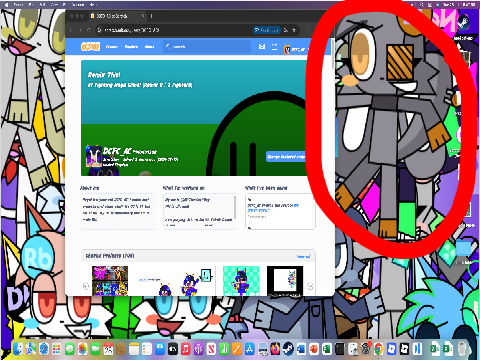Open the Scratch messages envelope icon
Image resolution: width=480 pixels, height=360 pixels.
click(262, 47)
